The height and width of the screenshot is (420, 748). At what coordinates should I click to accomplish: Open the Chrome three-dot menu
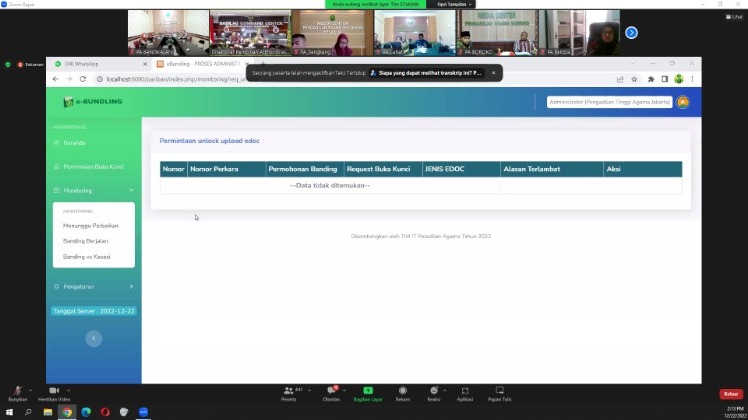point(692,79)
